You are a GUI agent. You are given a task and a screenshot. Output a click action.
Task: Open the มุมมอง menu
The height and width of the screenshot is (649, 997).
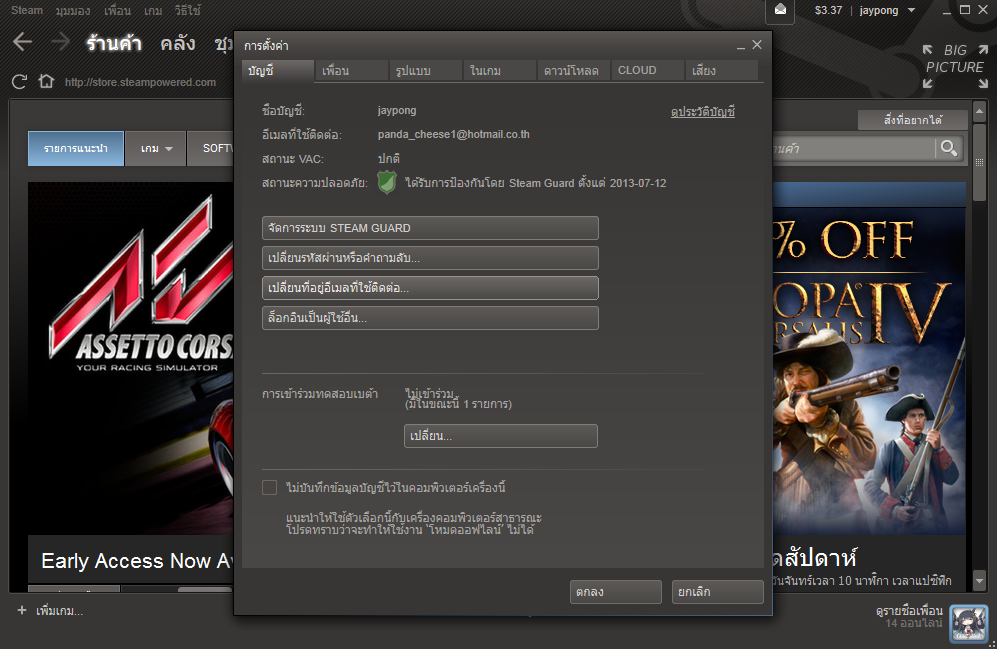(x=72, y=11)
